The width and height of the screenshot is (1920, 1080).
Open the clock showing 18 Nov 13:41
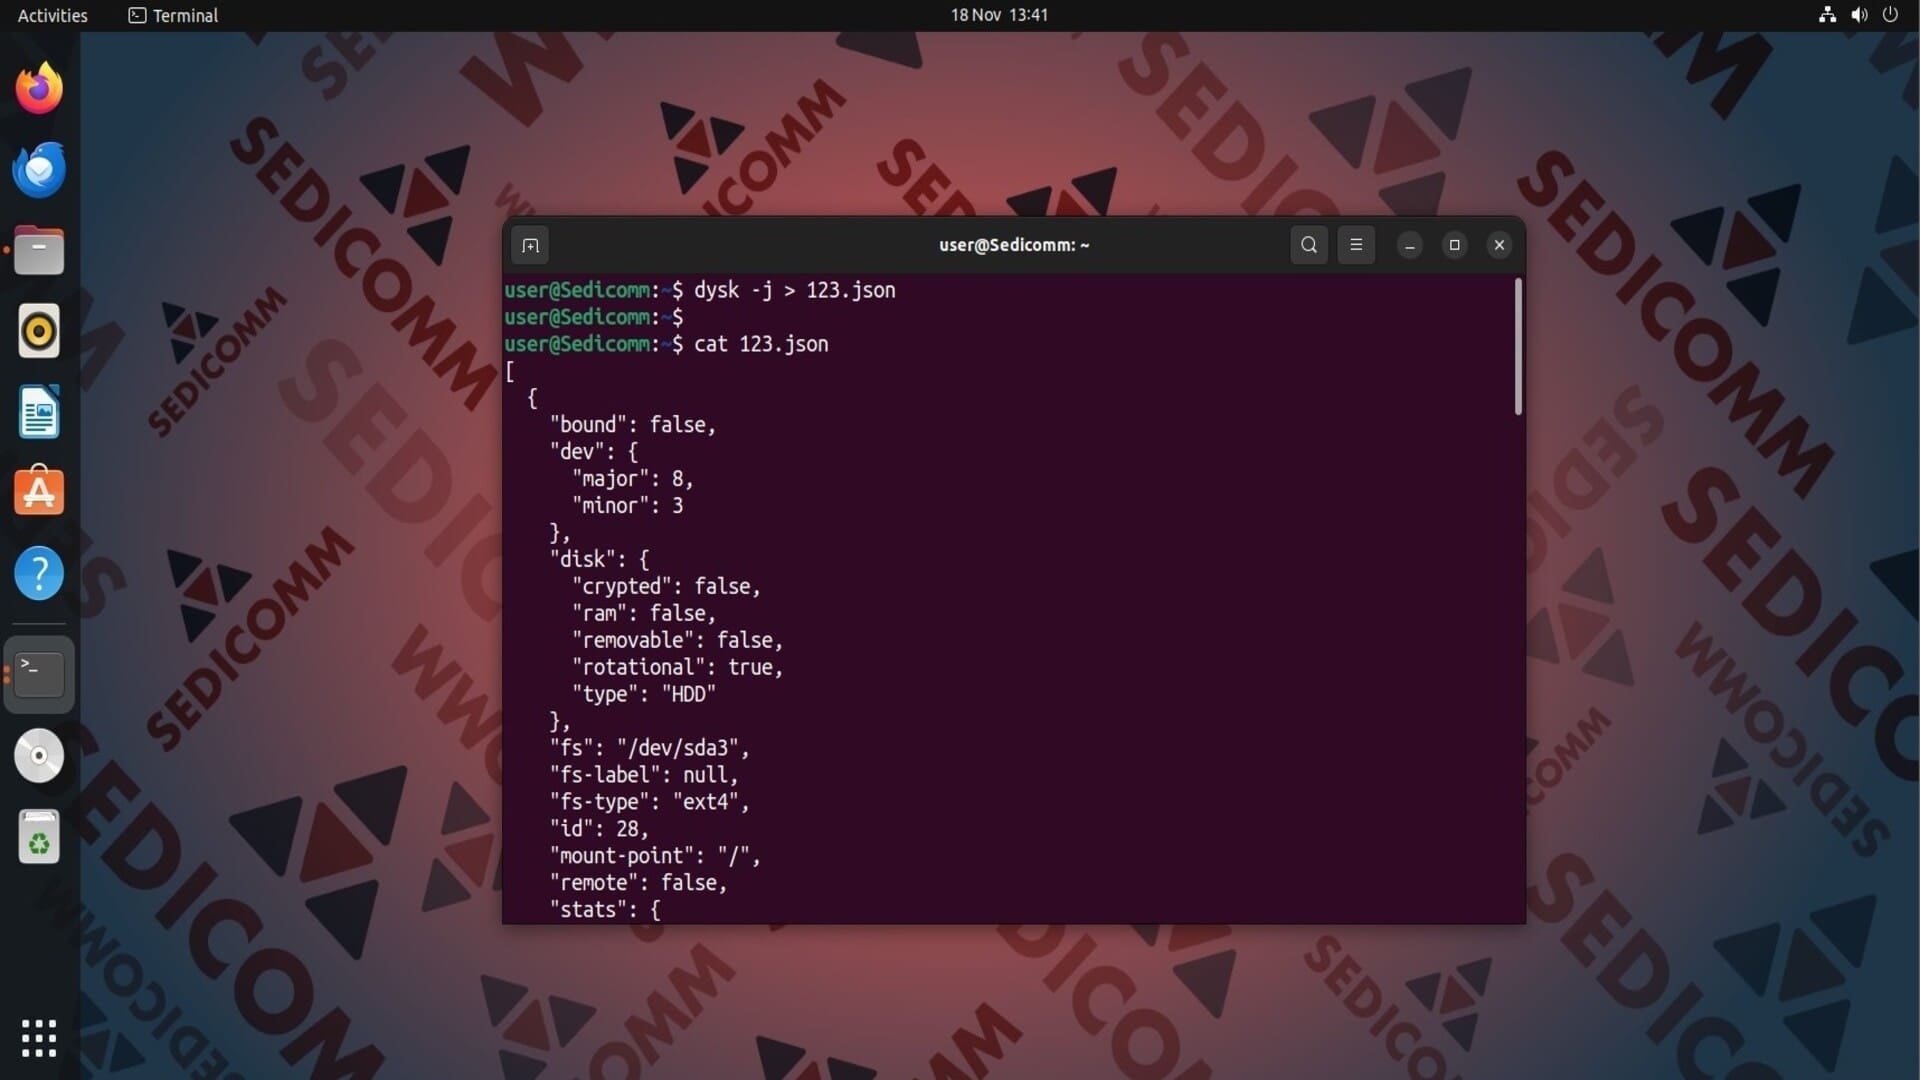click(999, 15)
